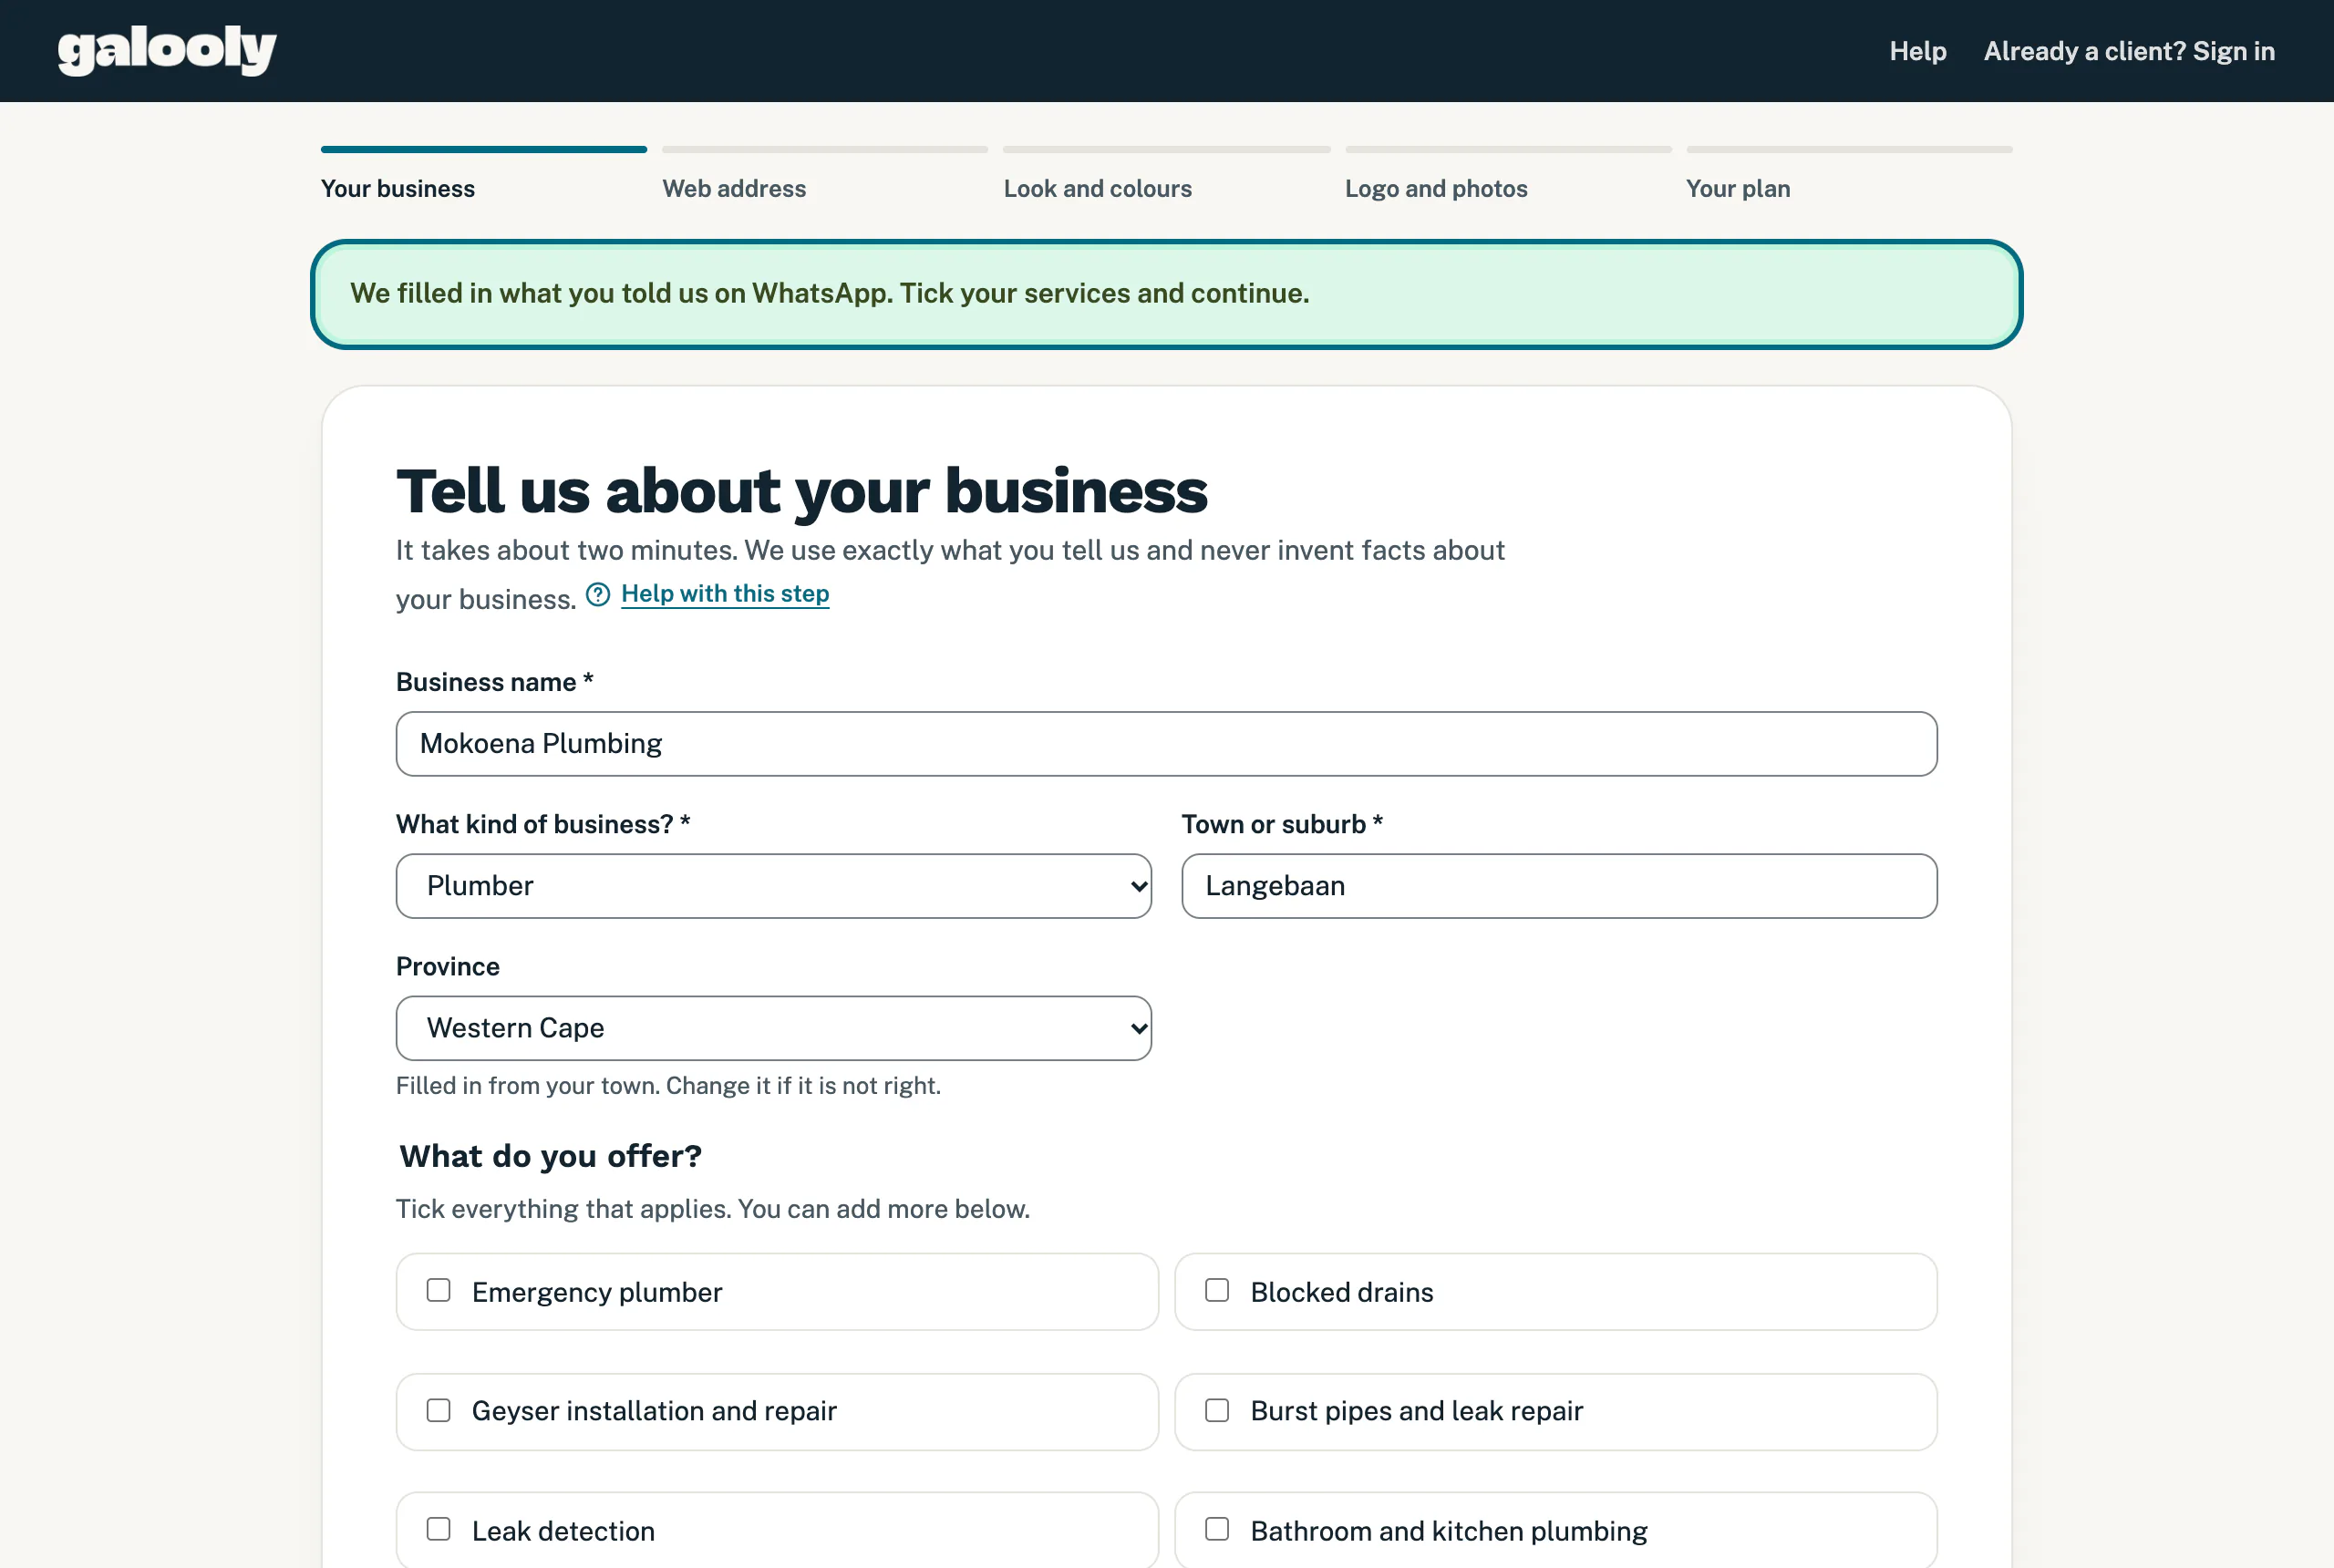The height and width of the screenshot is (1568, 2334).
Task: Click the WhatsApp prefilled notice banner
Action: [1166, 294]
